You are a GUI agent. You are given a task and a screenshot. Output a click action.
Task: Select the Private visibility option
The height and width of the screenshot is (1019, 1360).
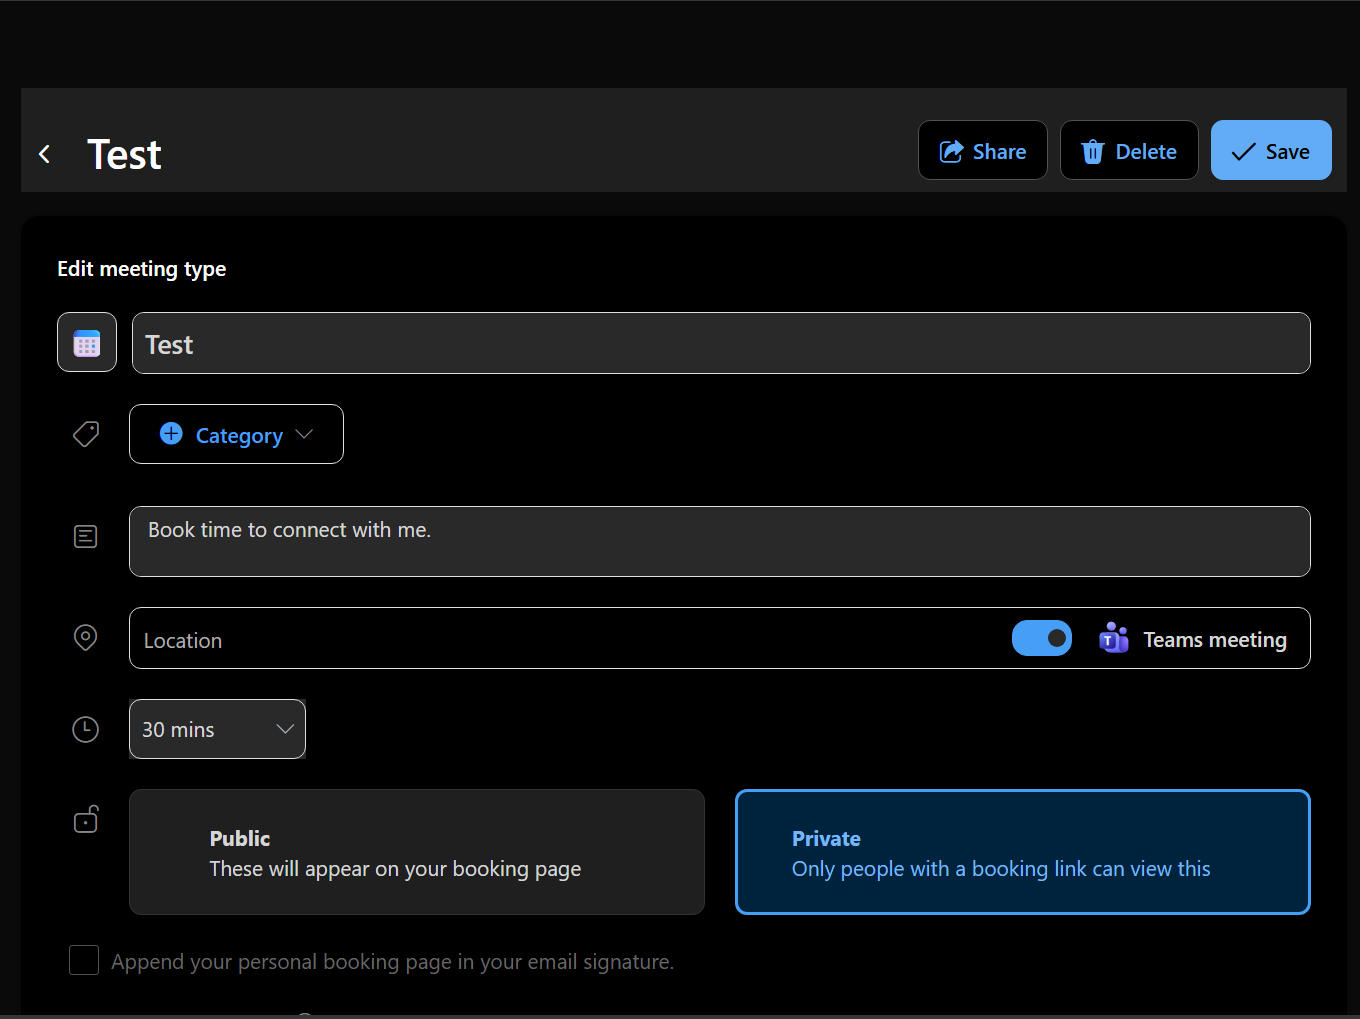tap(1023, 852)
